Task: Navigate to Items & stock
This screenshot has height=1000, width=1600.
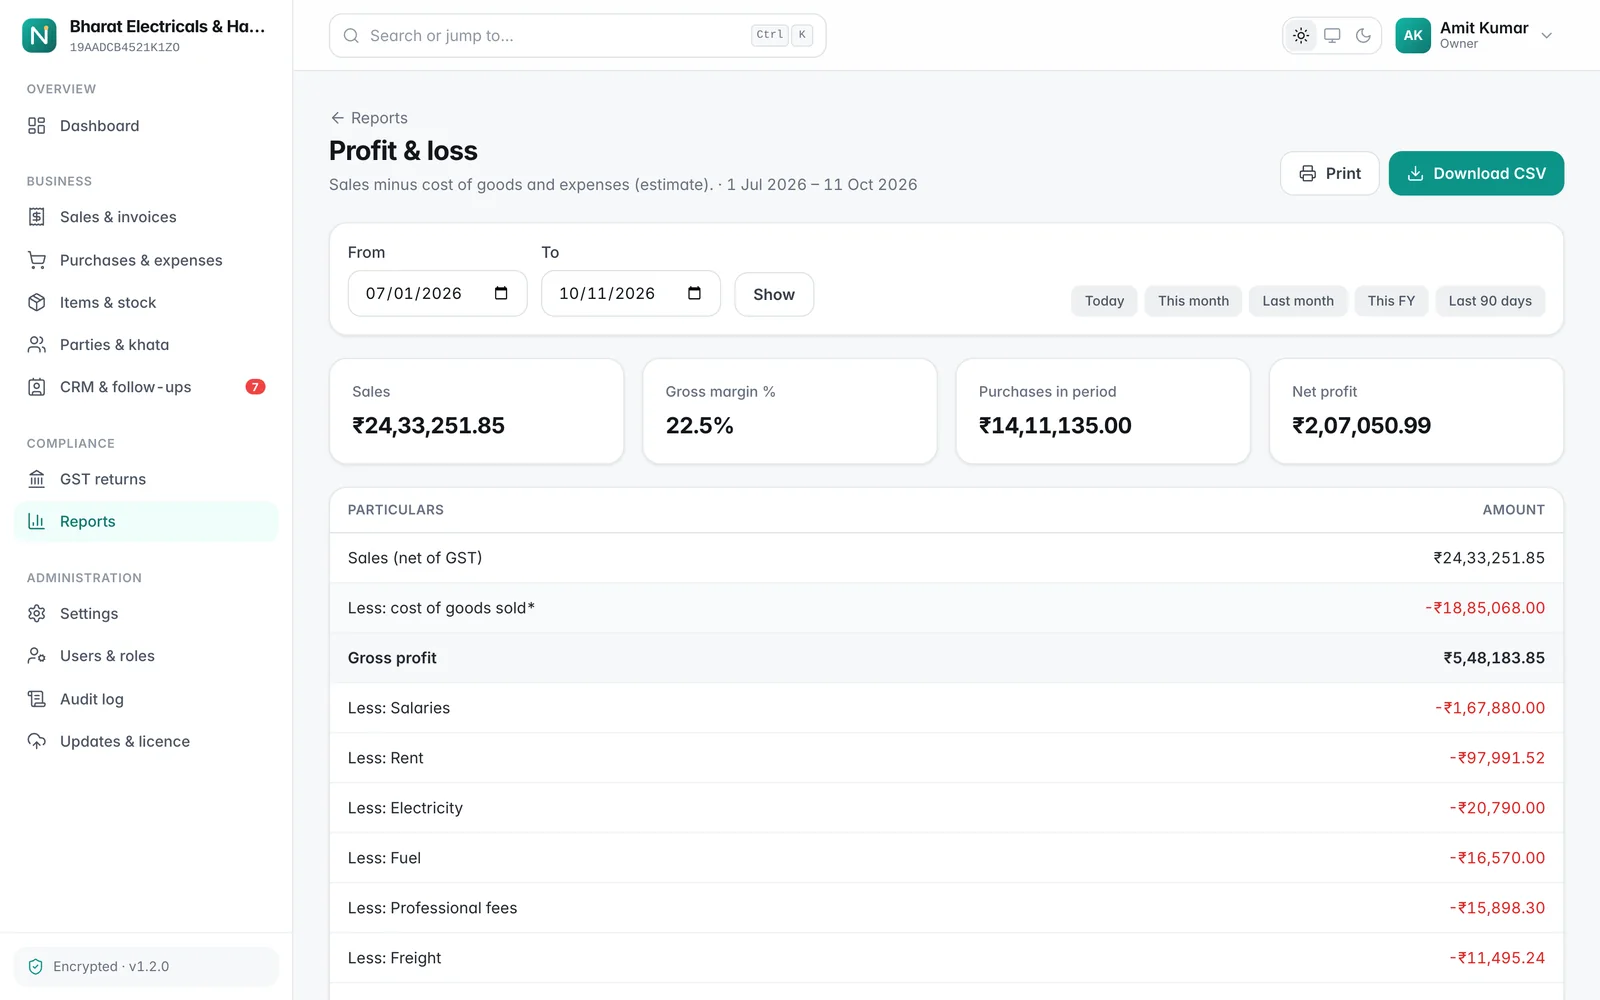Action: click(x=146, y=302)
